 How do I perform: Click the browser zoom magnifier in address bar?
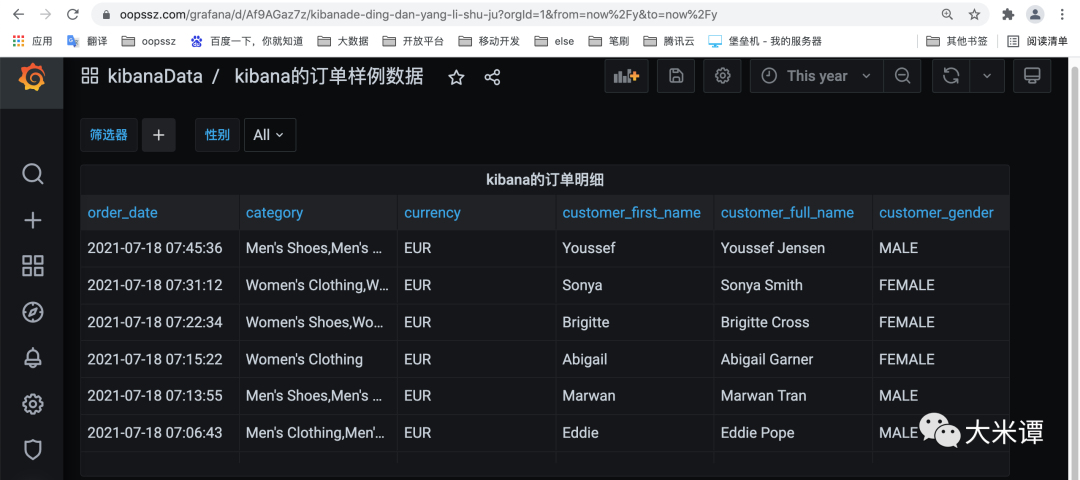pyautogui.click(x=947, y=14)
